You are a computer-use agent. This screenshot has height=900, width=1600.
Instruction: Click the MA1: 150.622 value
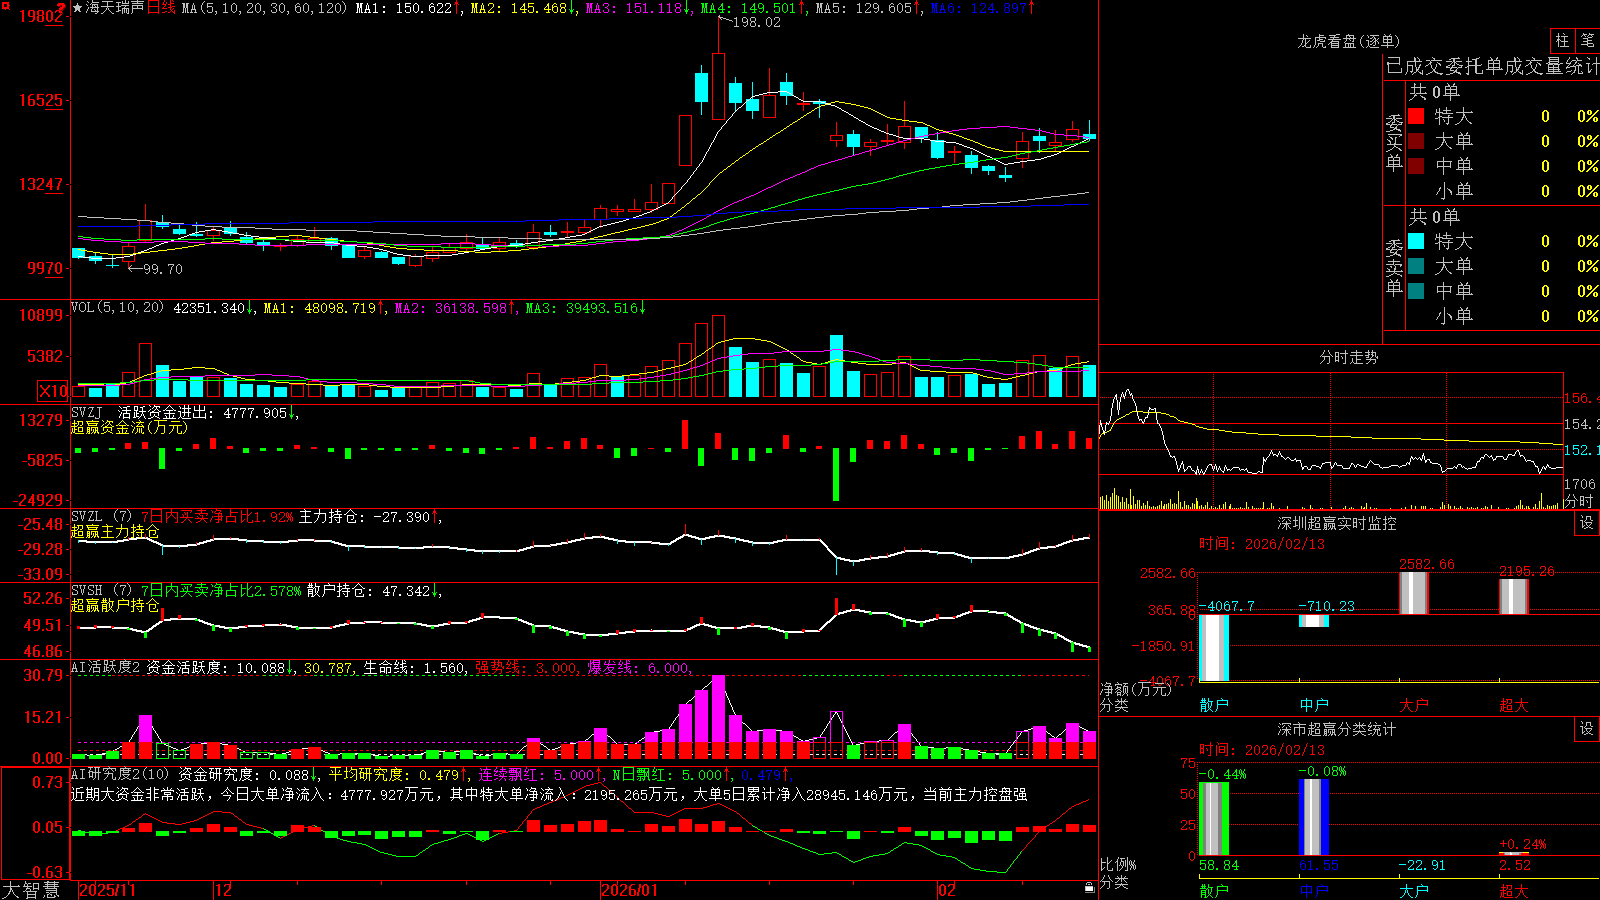click(404, 8)
